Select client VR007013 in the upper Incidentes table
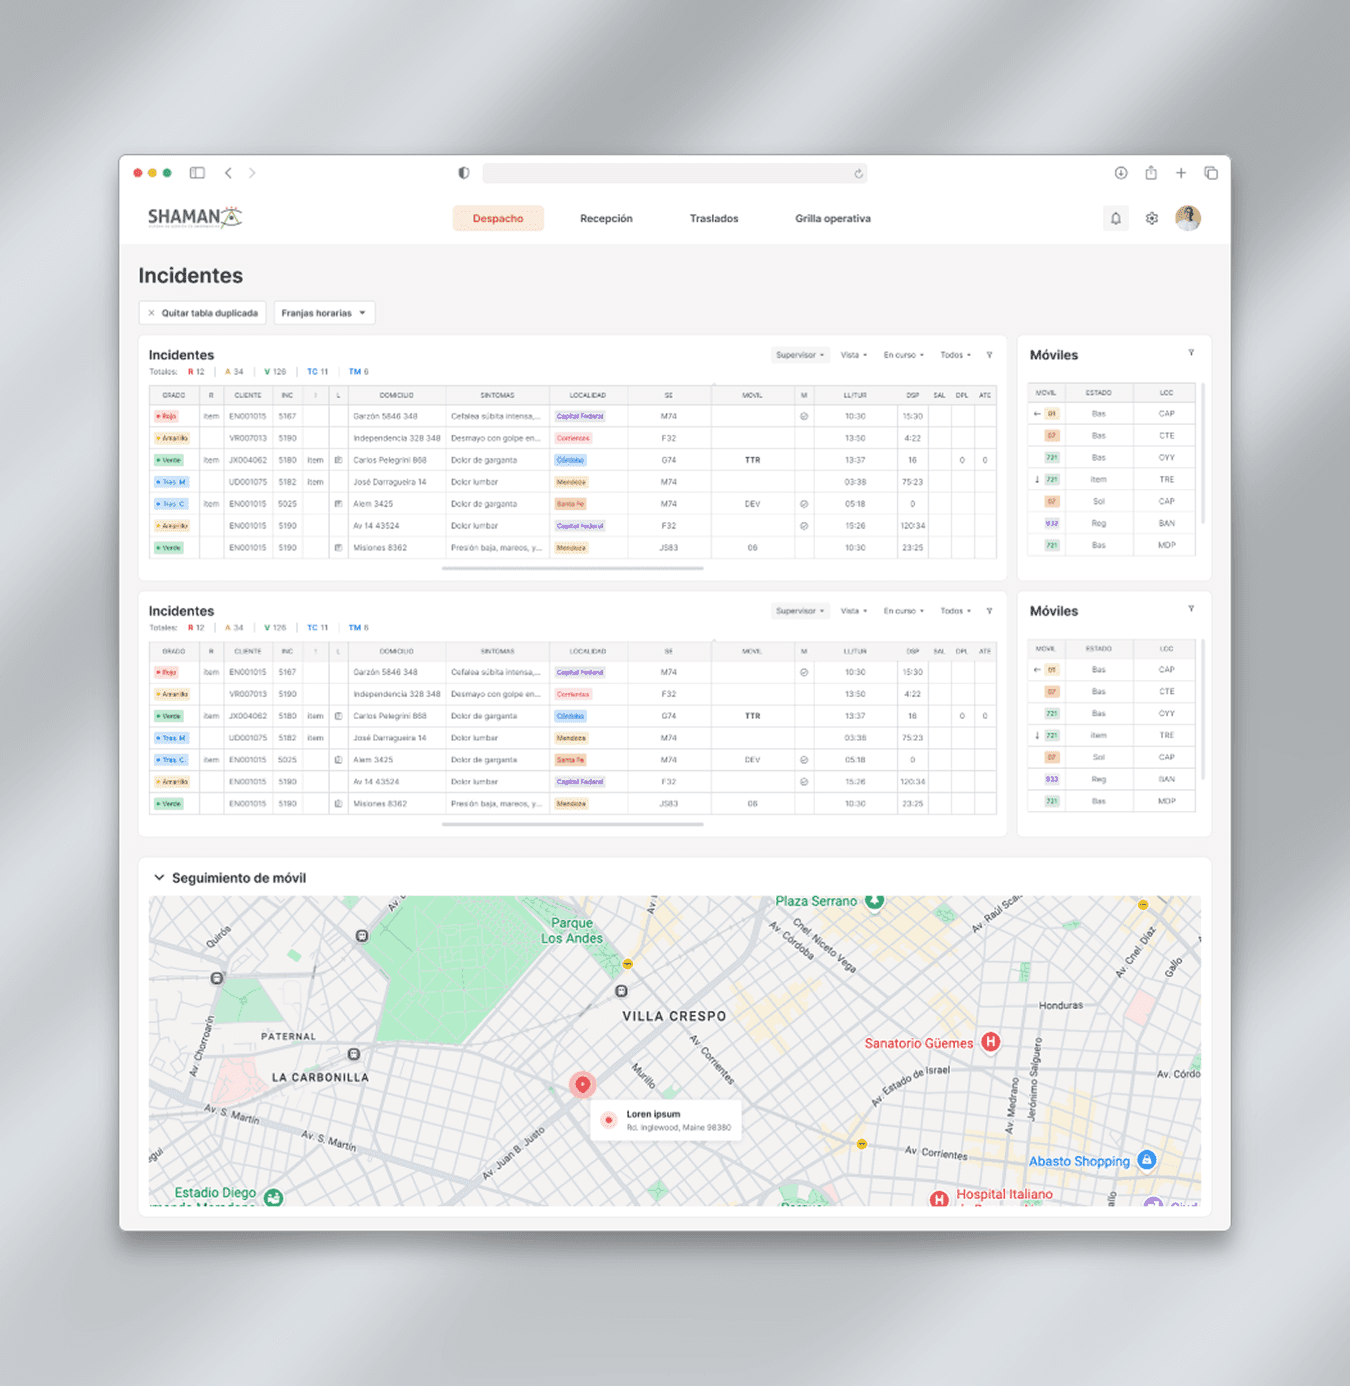The image size is (1350, 1386). click(248, 438)
